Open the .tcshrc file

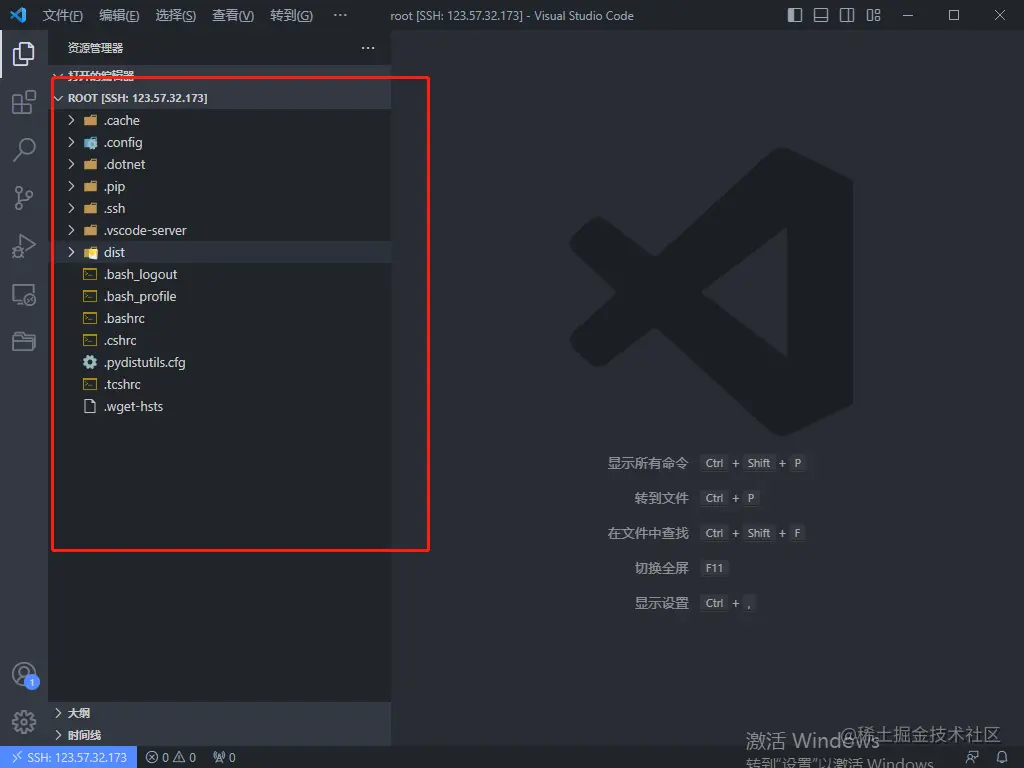click(x=221, y=385)
